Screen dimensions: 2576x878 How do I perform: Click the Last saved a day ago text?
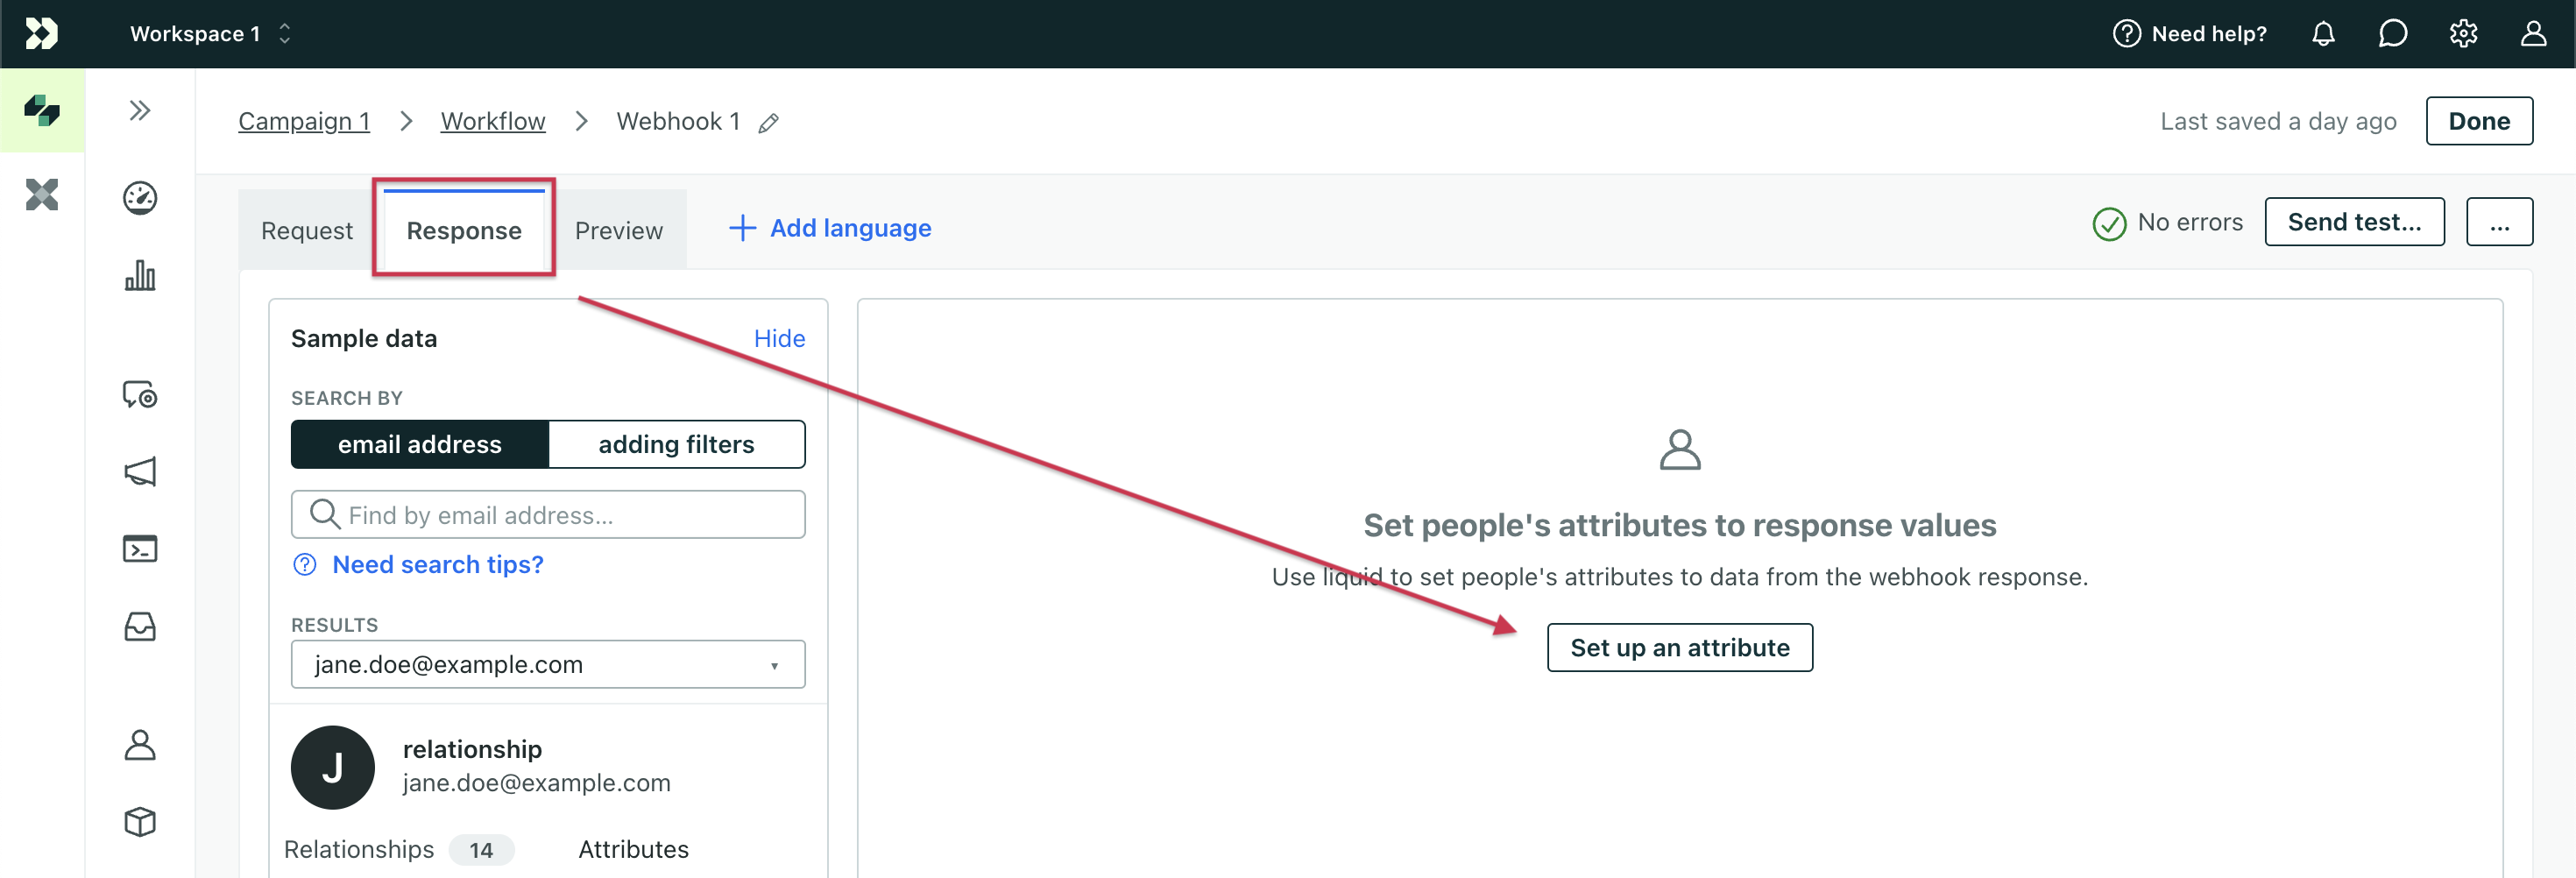(x=2278, y=121)
